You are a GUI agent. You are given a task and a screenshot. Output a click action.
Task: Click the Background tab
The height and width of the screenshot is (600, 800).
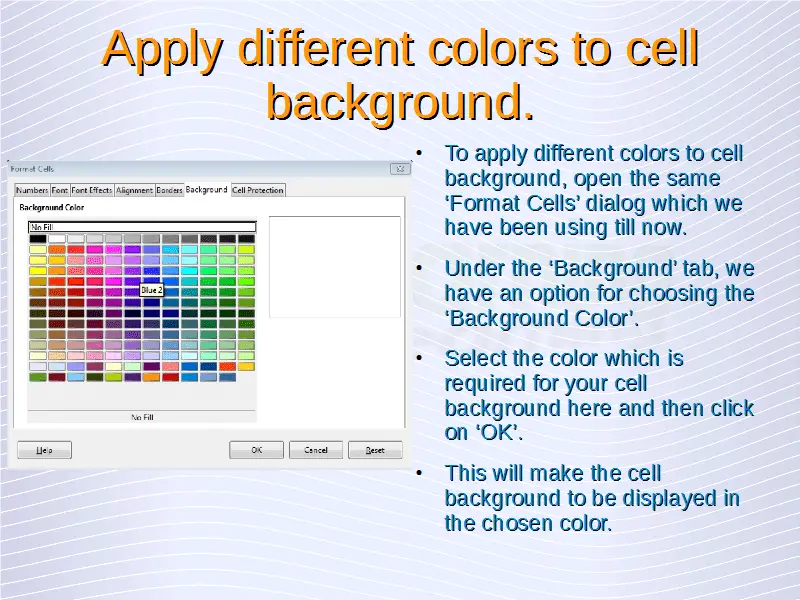(206, 189)
